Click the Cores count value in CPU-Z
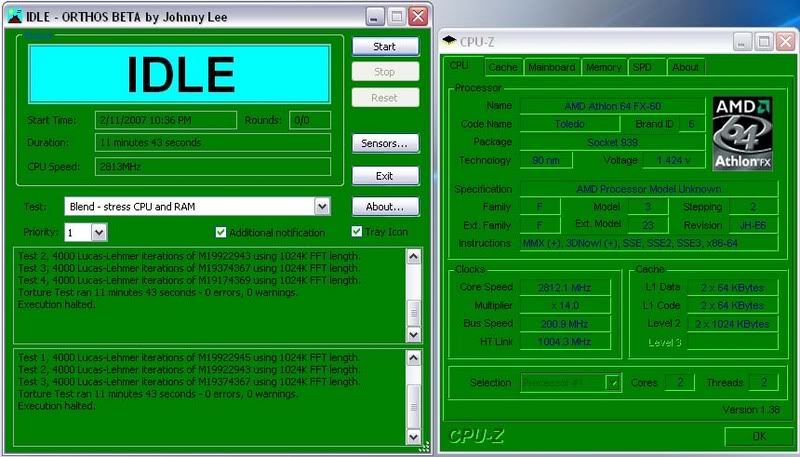Viewport: 800px width, 457px height. point(679,383)
